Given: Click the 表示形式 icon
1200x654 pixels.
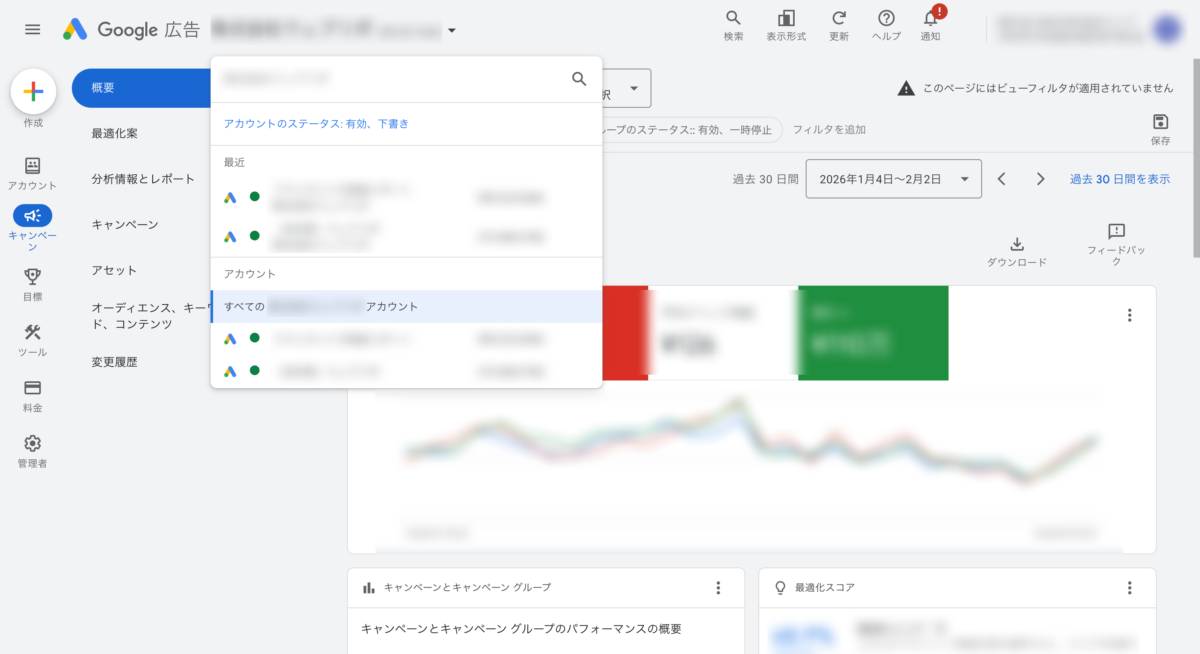Looking at the screenshot, I should tap(786, 19).
